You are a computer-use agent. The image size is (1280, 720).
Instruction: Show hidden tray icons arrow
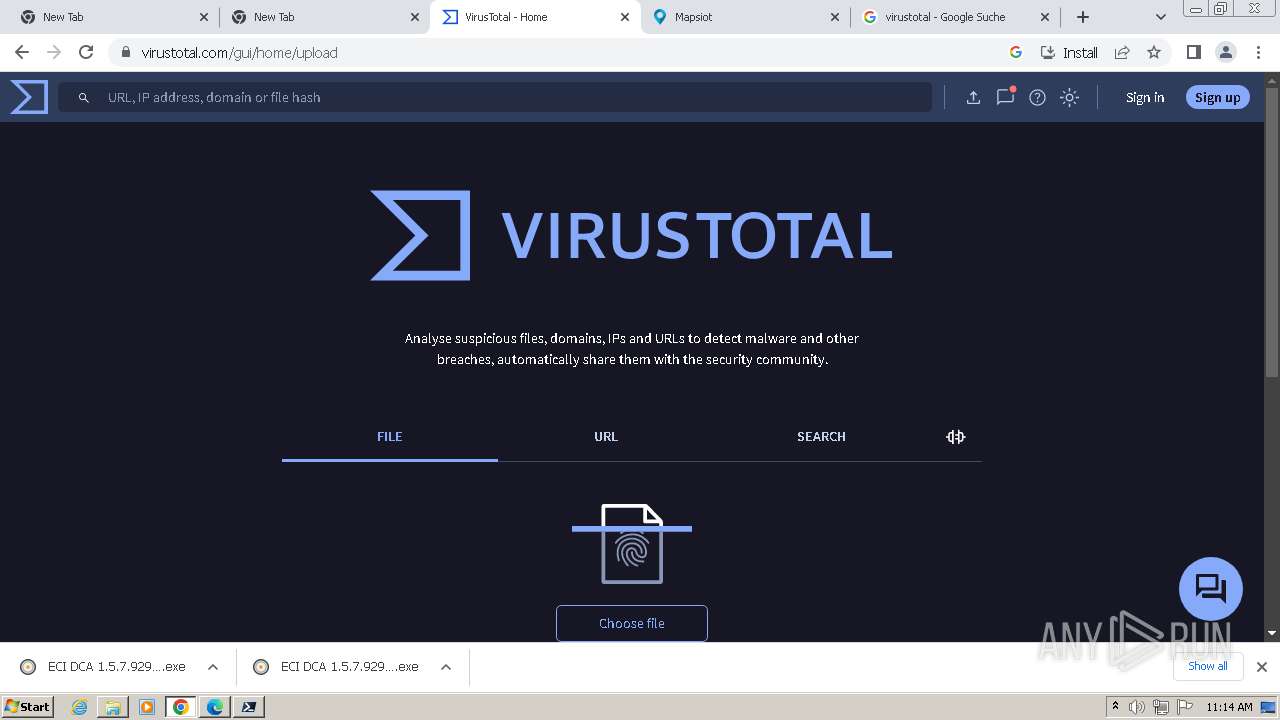[1115, 706]
